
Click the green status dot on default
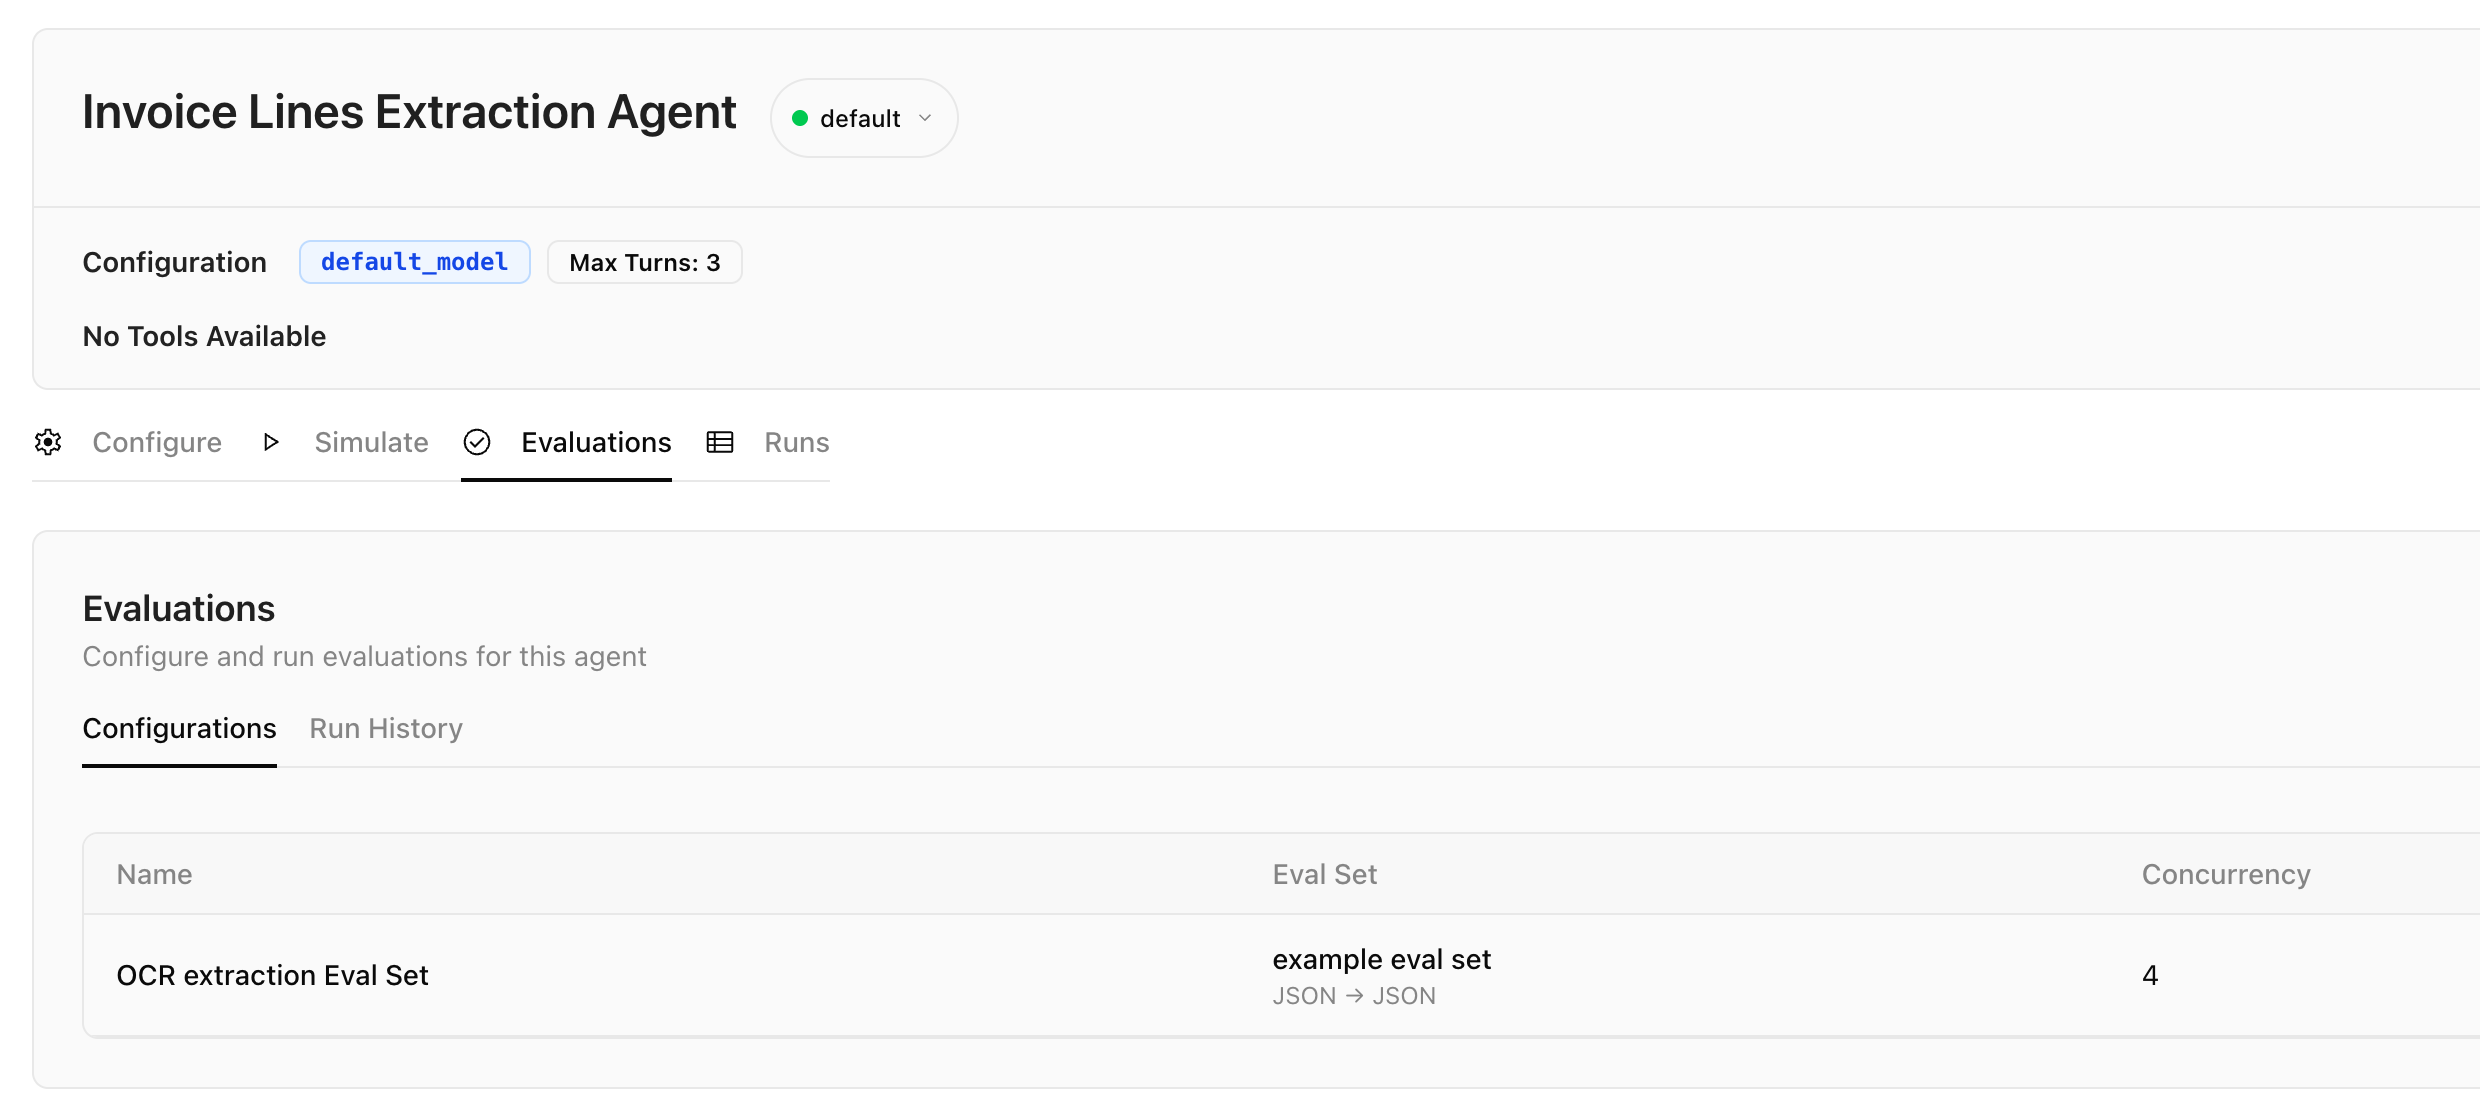coord(800,118)
